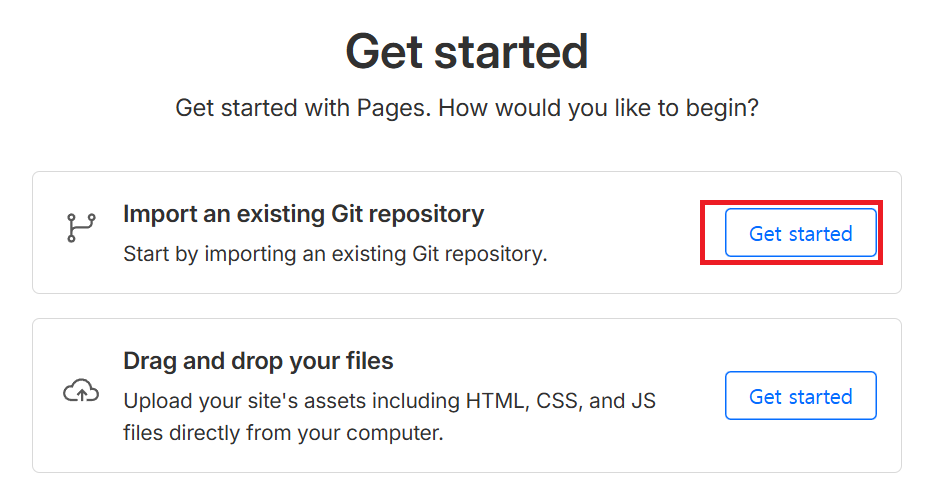Click the "files directly from your computer" line

point(283,433)
